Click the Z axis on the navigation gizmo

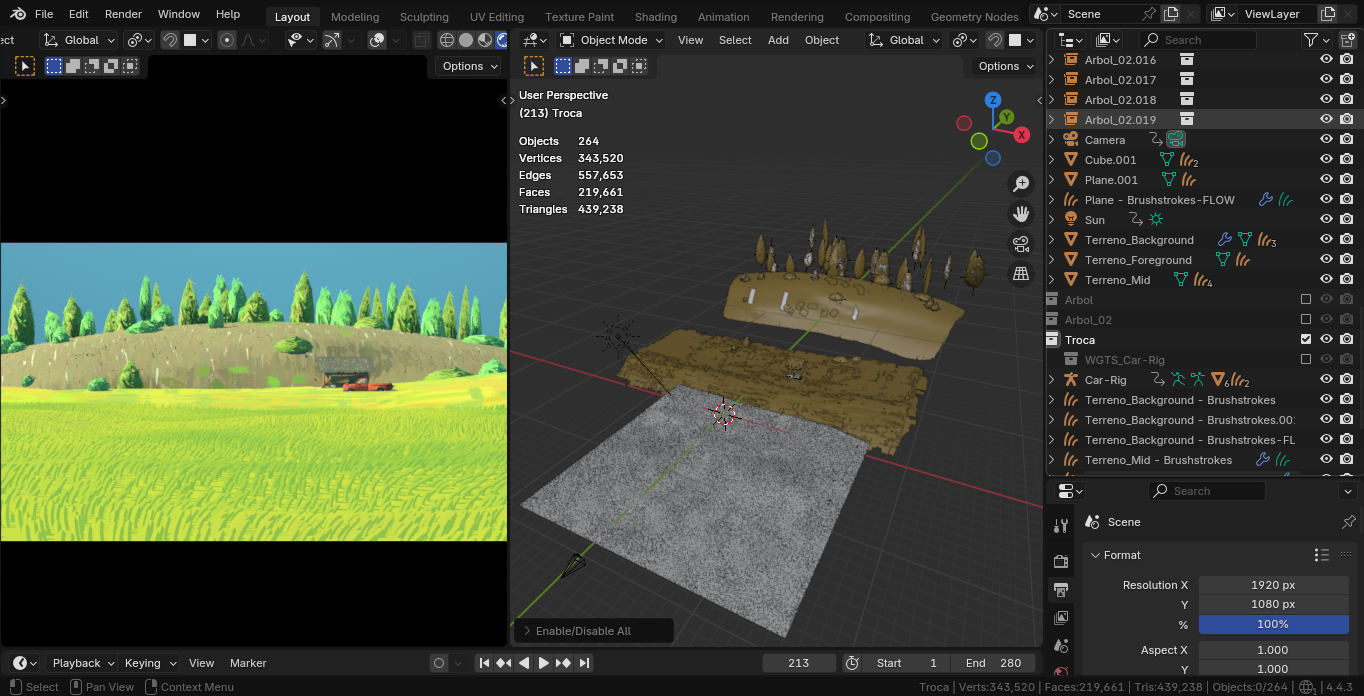pyautogui.click(x=993, y=100)
